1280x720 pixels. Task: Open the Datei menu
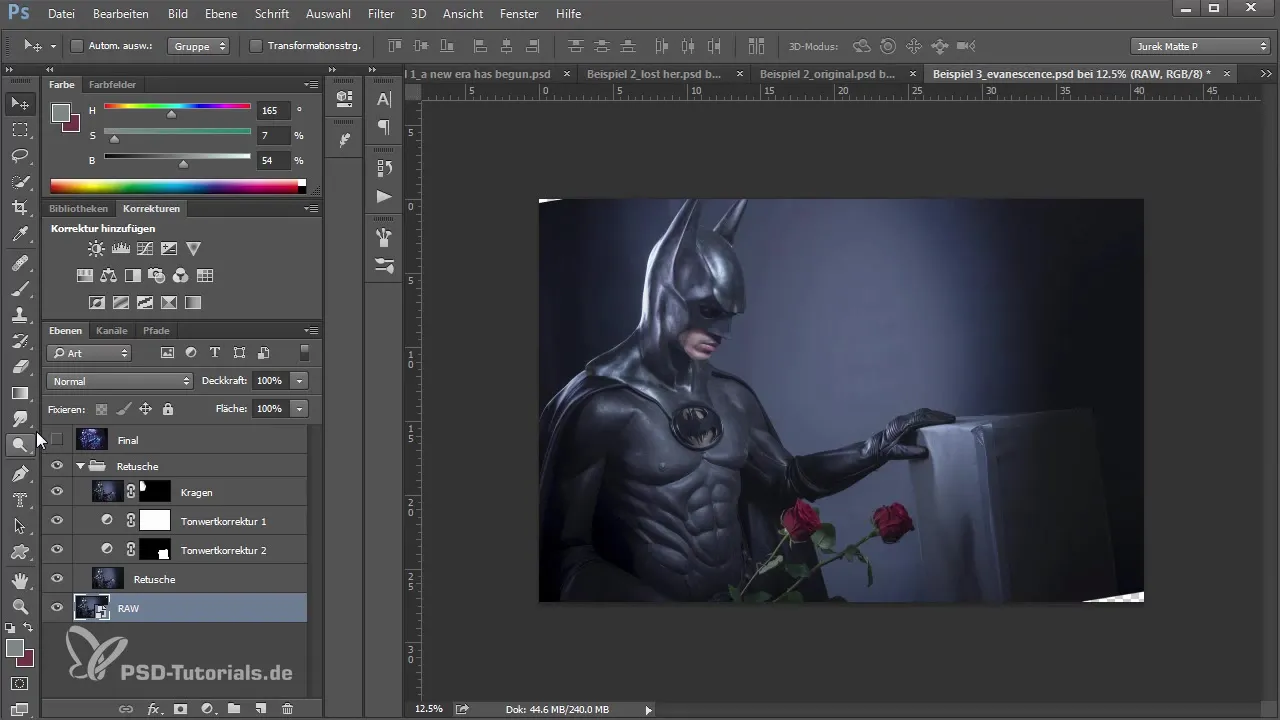(x=61, y=14)
